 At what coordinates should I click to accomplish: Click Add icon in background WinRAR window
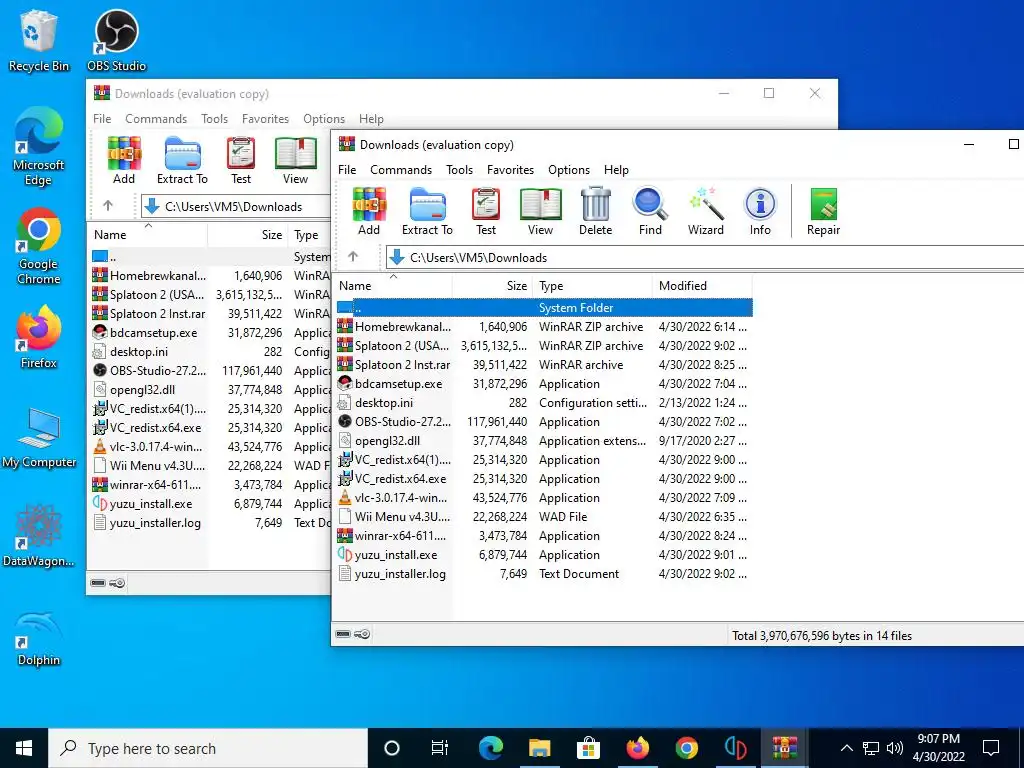[124, 160]
